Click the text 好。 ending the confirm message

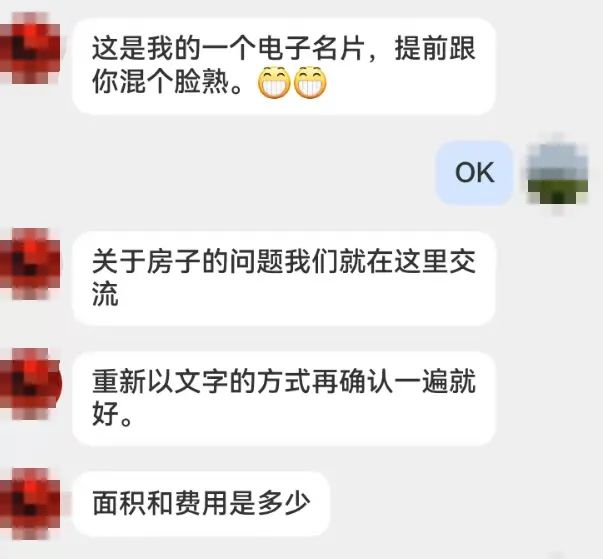(x=112, y=414)
